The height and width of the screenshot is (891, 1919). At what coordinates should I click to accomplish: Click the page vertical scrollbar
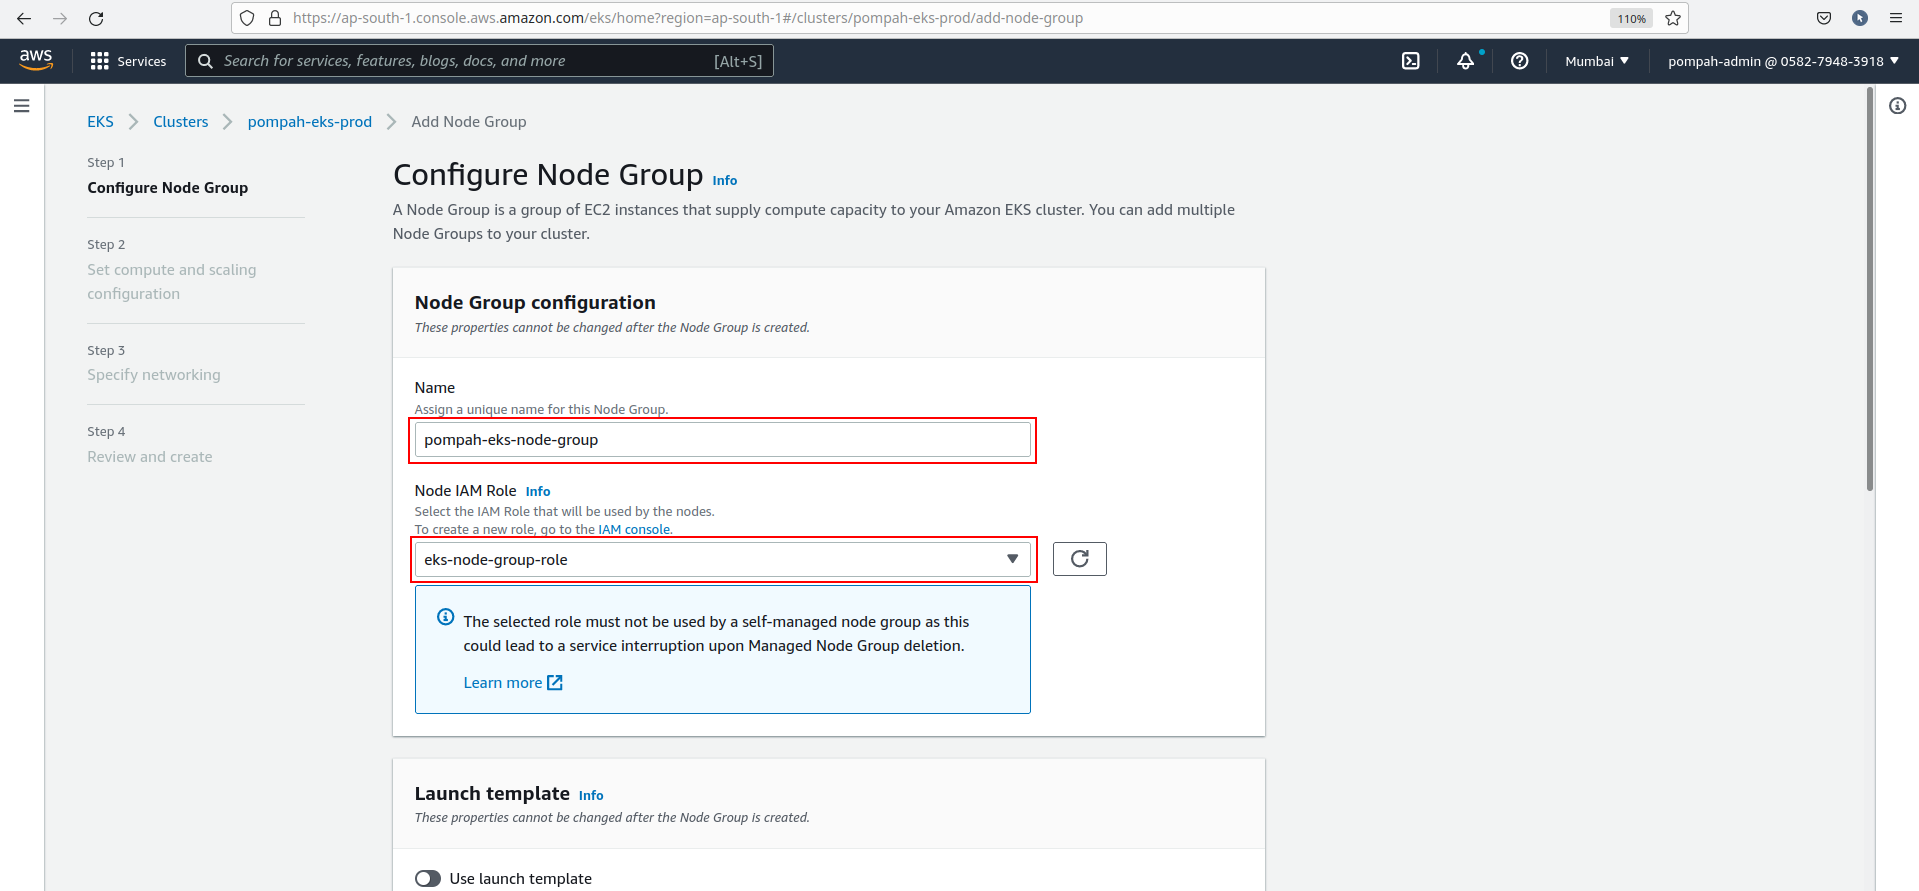(x=1869, y=290)
